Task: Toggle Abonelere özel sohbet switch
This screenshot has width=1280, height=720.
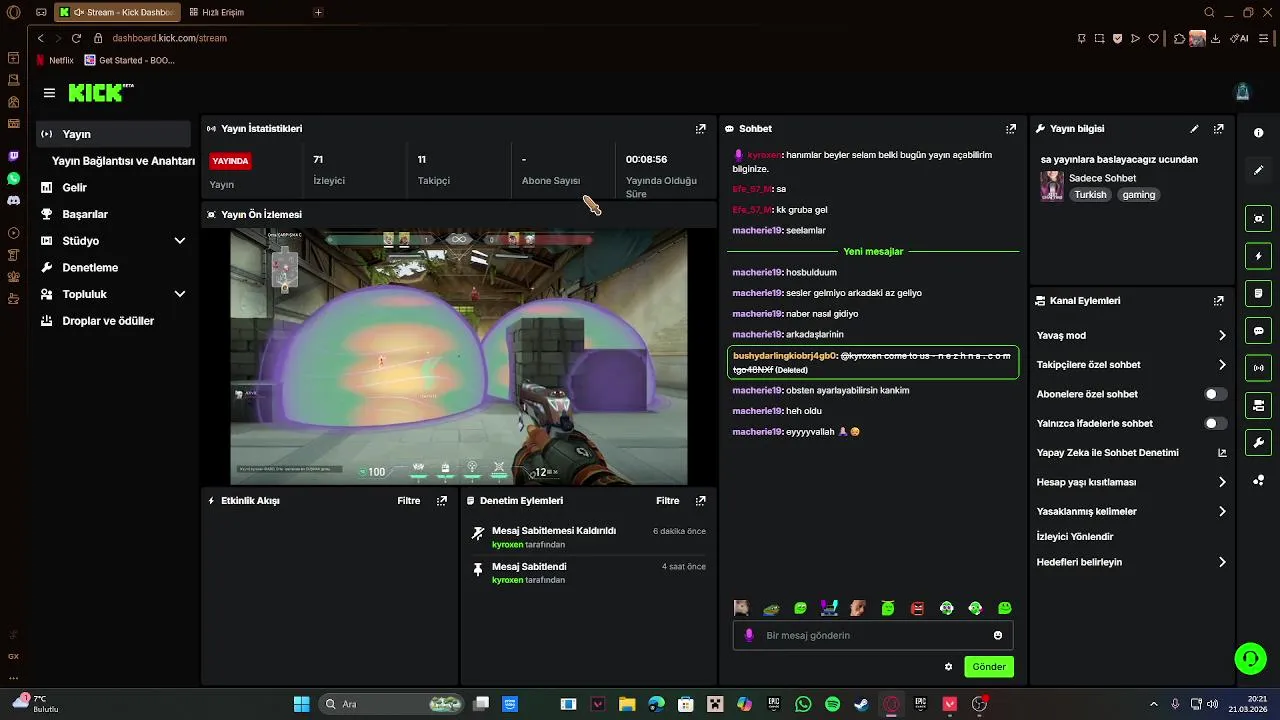Action: click(x=1215, y=394)
